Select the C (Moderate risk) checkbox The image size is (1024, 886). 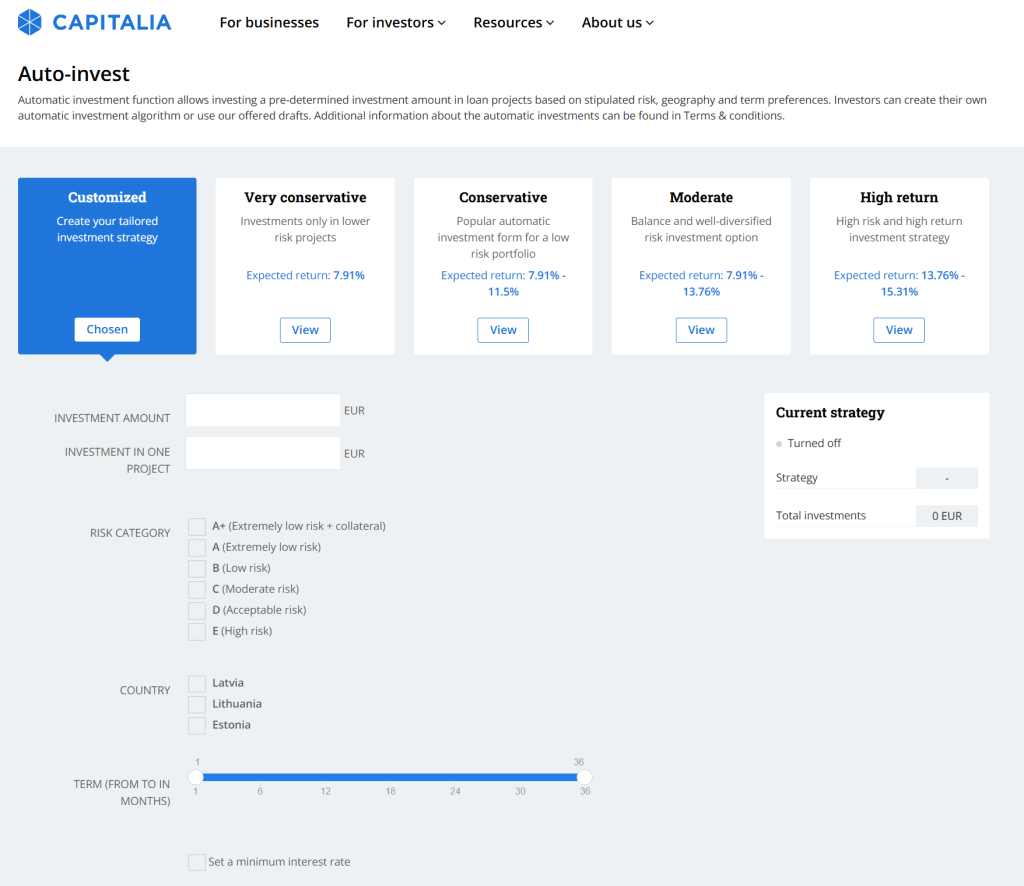point(196,589)
